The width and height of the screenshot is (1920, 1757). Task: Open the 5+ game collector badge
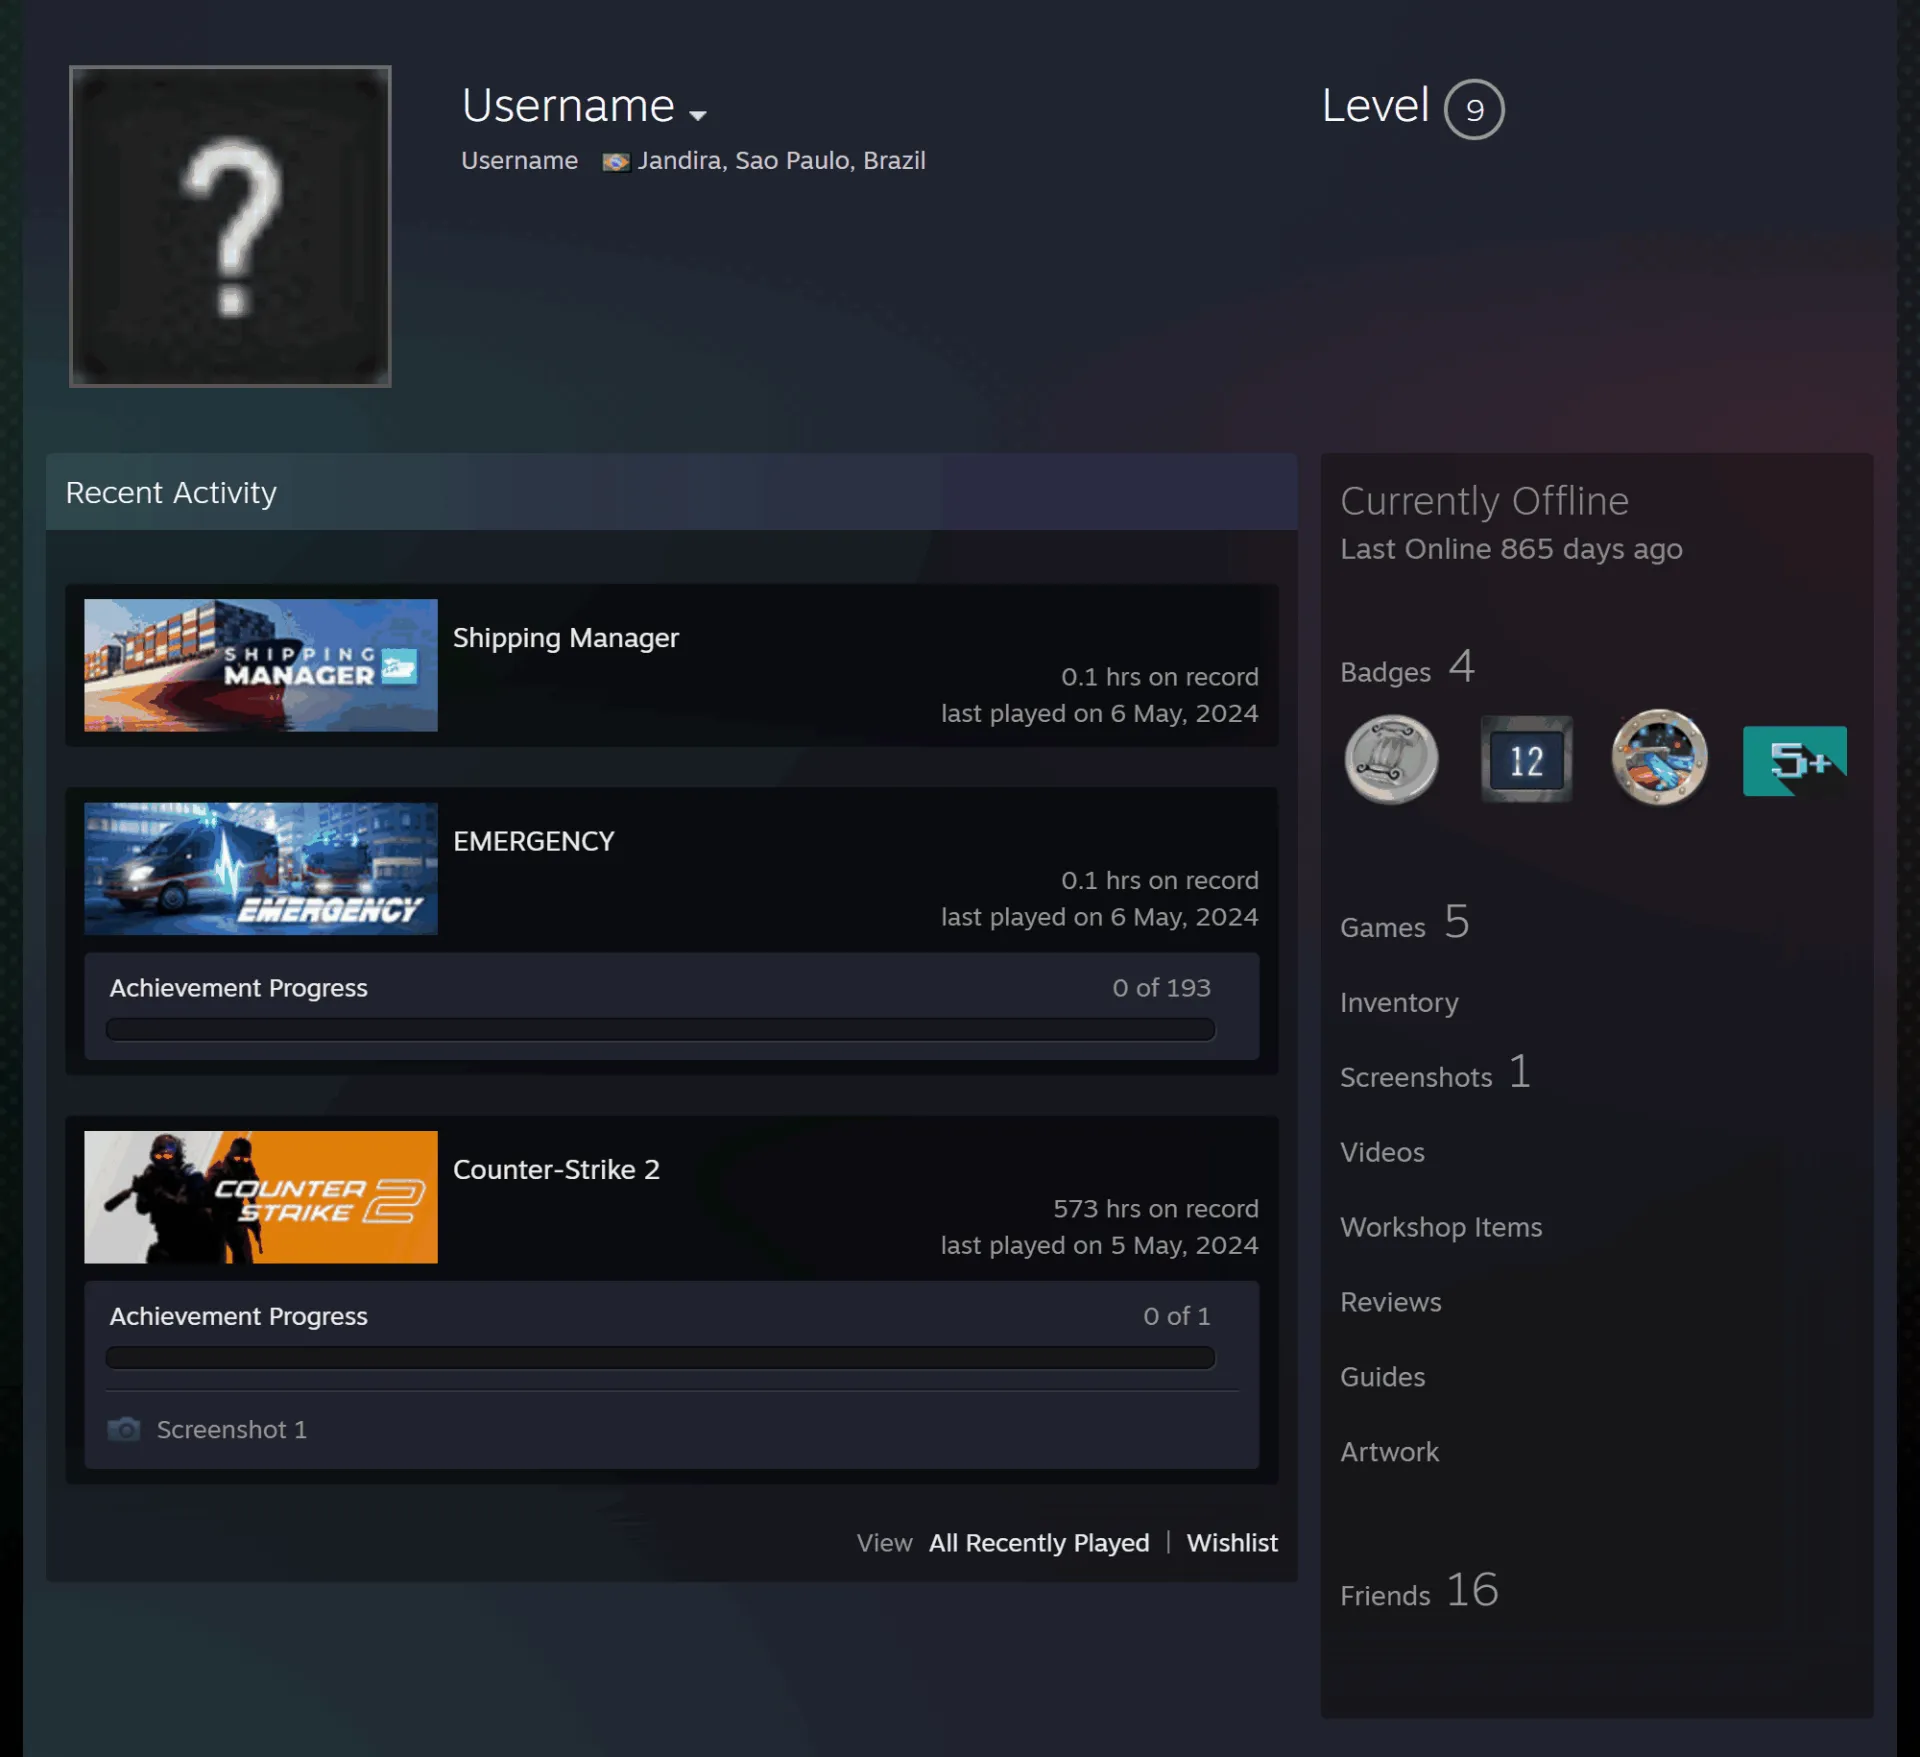(1794, 761)
